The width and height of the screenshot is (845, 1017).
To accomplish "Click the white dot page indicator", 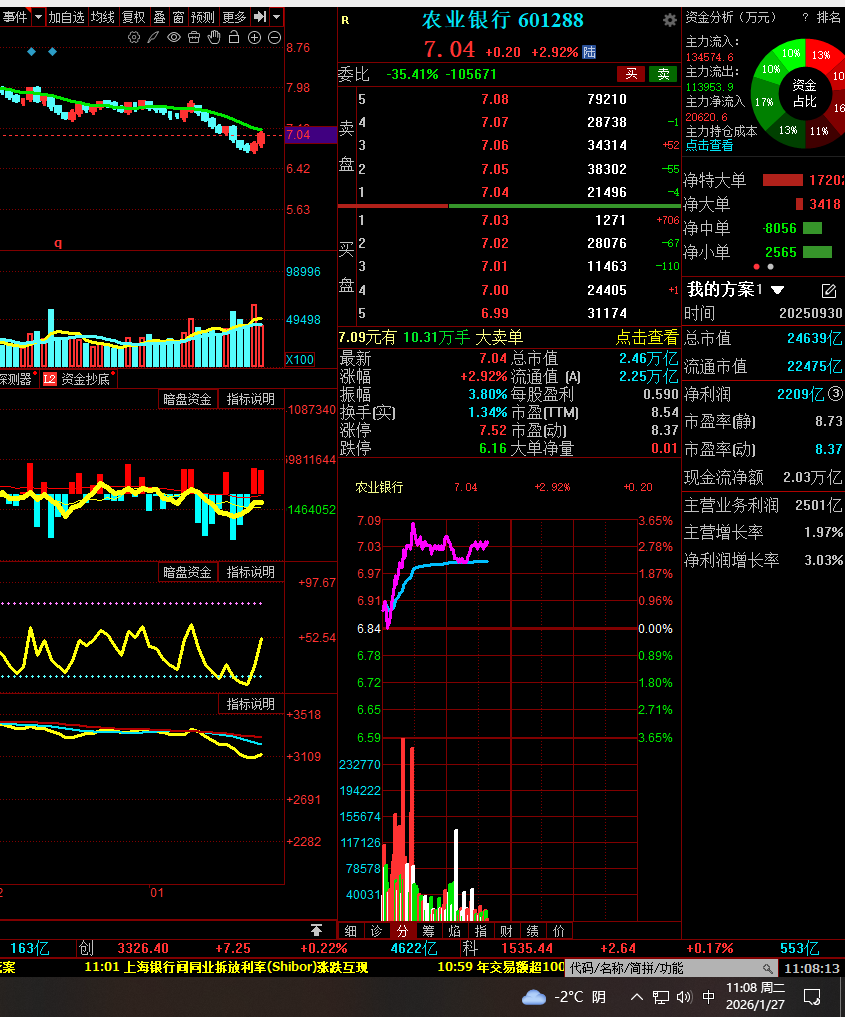I will point(770,267).
